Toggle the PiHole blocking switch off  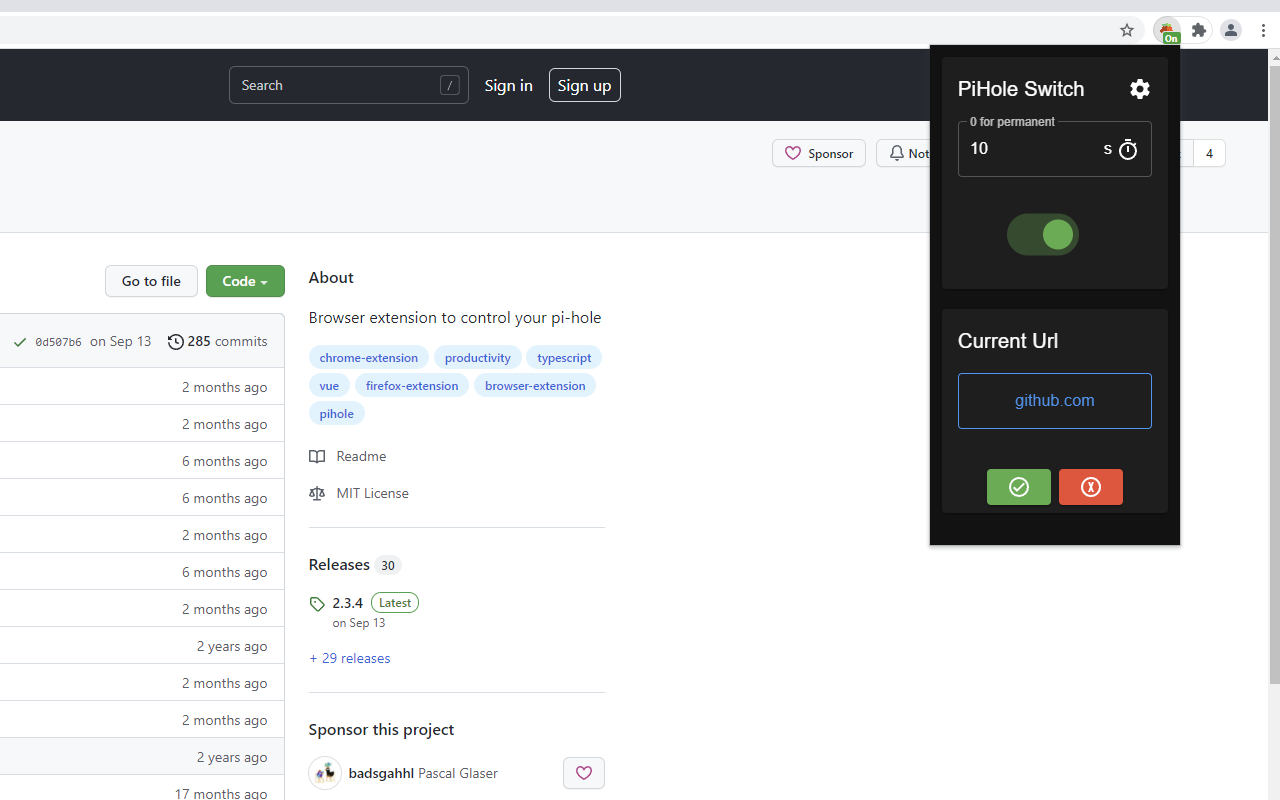(x=1043, y=234)
